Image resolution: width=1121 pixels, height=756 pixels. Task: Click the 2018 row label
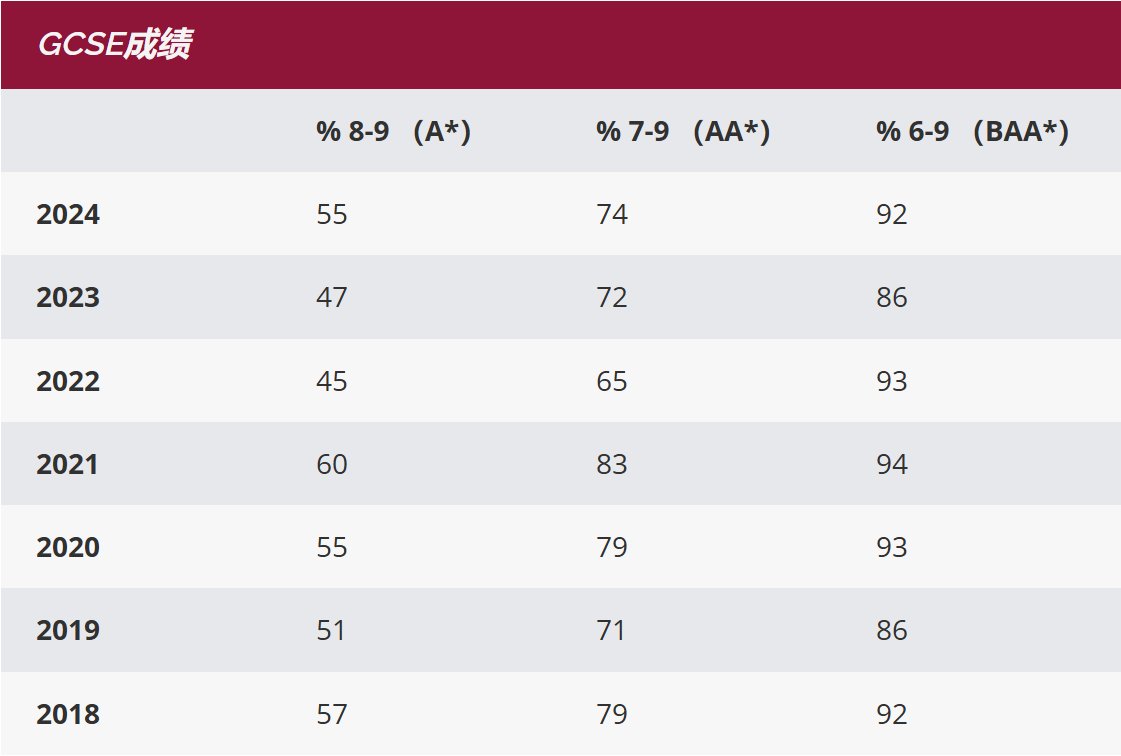tap(68, 715)
